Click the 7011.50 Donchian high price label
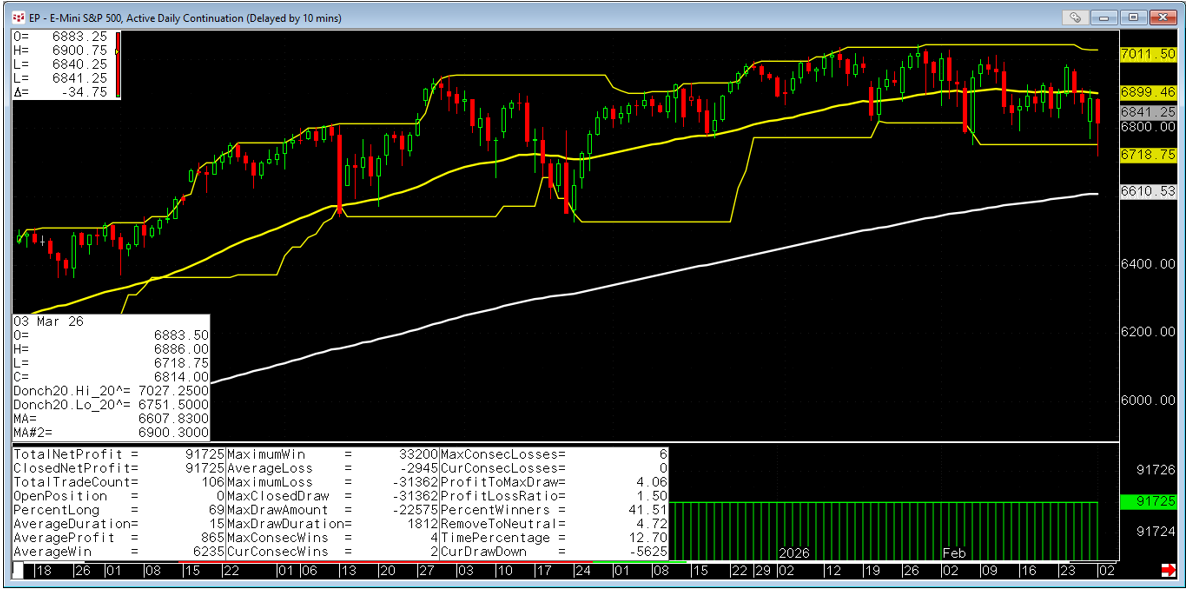 [1148, 54]
